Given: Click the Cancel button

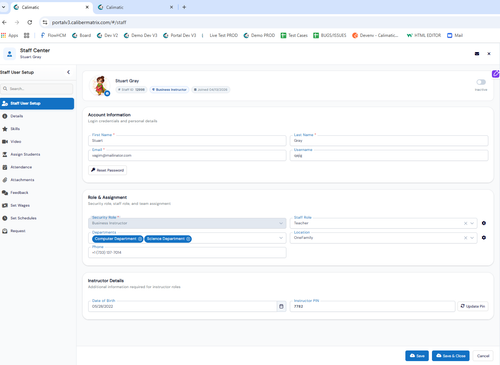Looking at the screenshot, I should pyautogui.click(x=483, y=356).
